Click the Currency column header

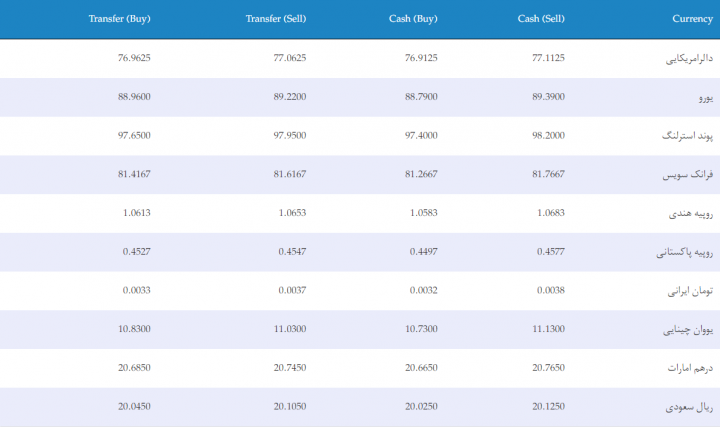pos(692,19)
